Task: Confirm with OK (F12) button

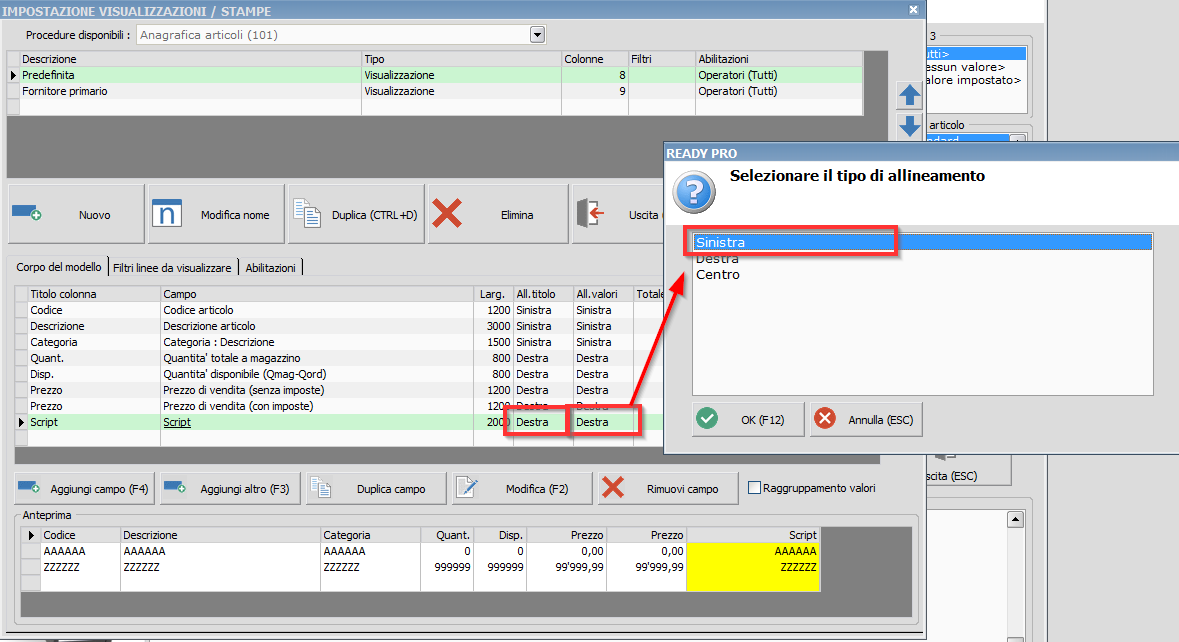Action: tap(748, 419)
